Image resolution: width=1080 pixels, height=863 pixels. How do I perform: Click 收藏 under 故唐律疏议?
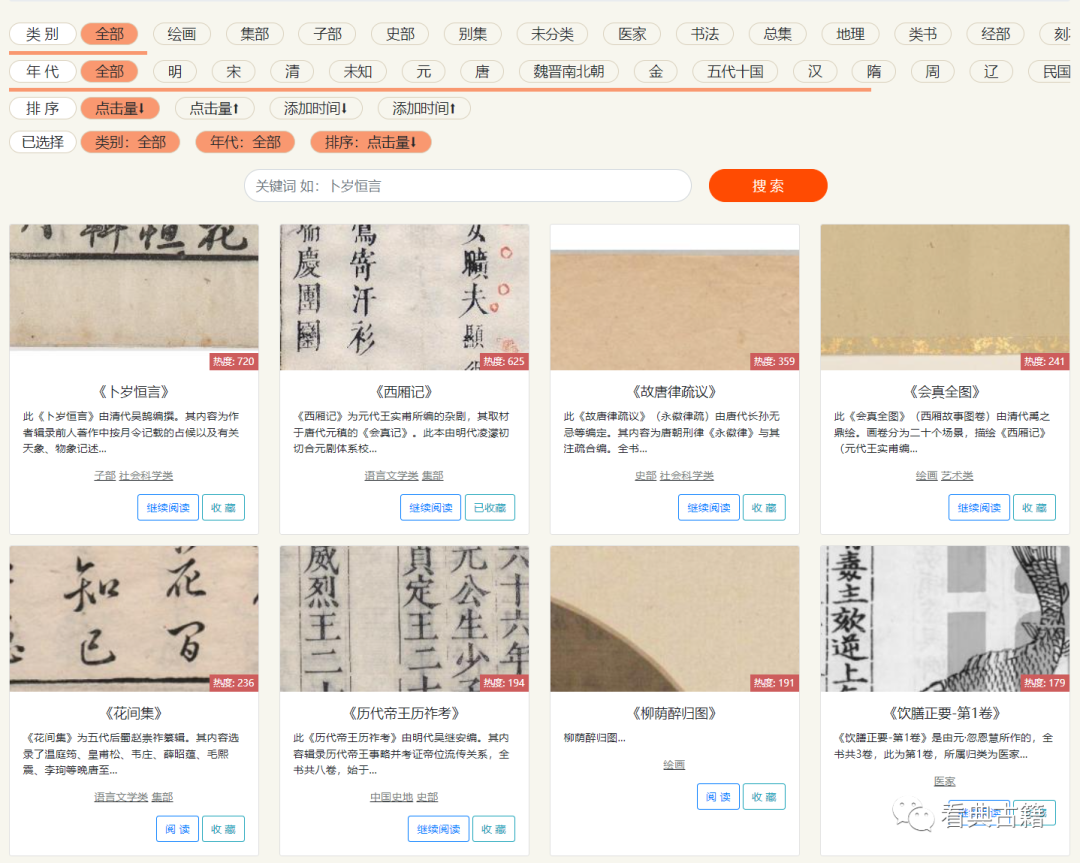(764, 507)
